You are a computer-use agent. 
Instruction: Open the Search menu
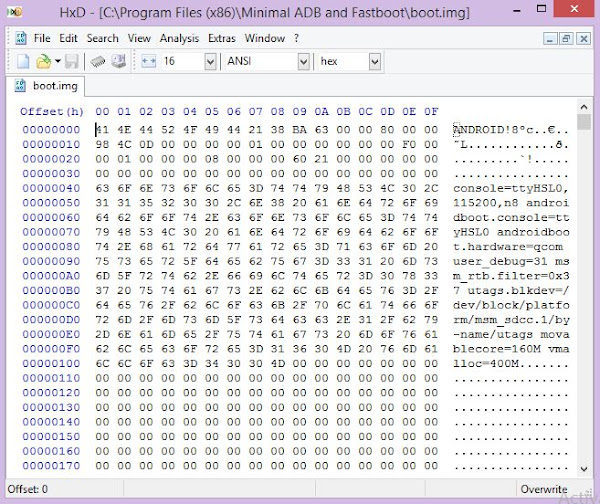tap(103, 38)
